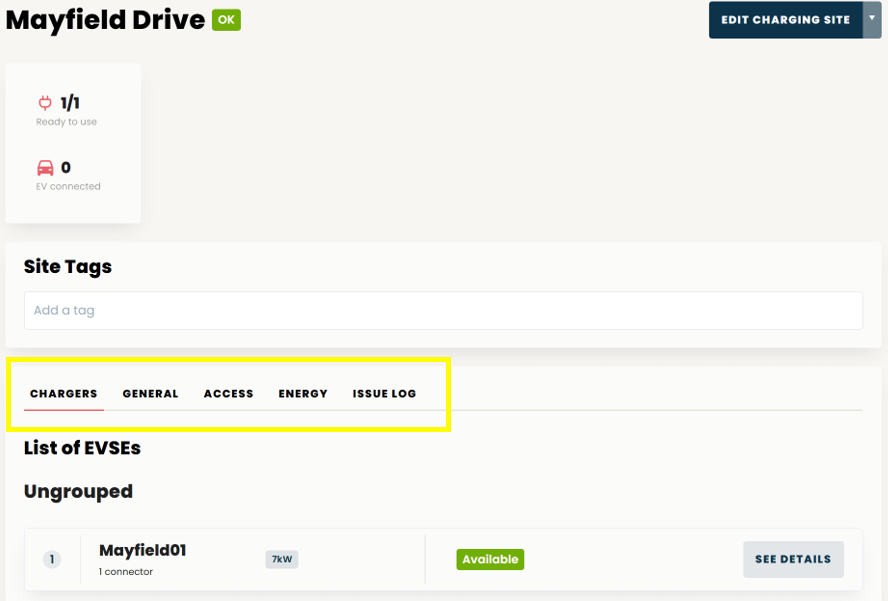This screenshot has width=888, height=601.
Task: Click the Mayfield Drive page title
Action: (x=105, y=20)
